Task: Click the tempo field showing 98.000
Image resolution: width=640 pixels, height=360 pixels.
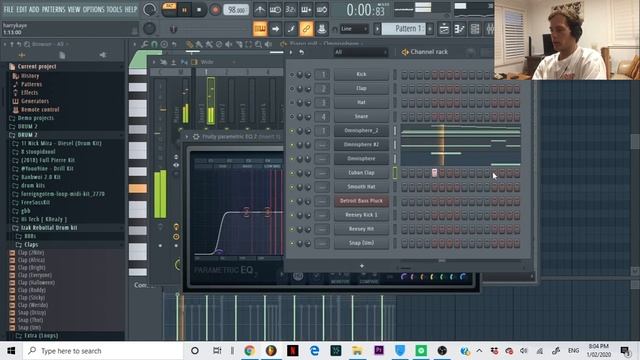Action: 236,10
